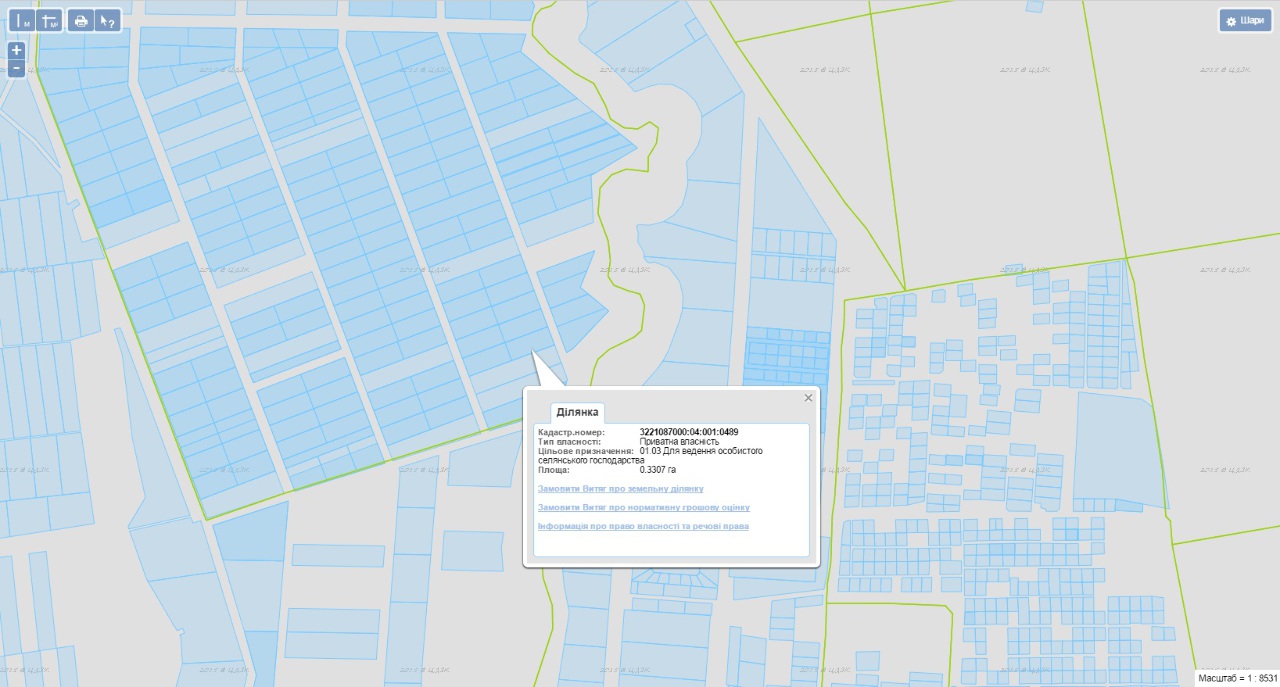Select the distance measurement tool

tap(23, 20)
